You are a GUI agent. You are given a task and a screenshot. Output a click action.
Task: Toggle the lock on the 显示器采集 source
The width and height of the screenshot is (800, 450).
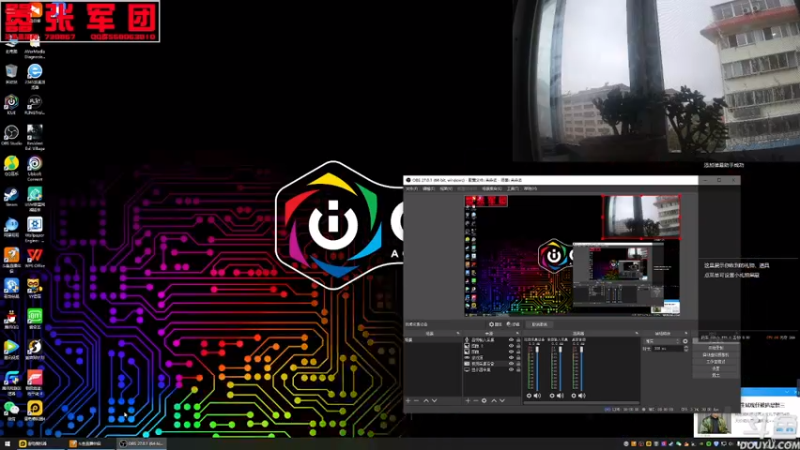pyautogui.click(x=518, y=369)
